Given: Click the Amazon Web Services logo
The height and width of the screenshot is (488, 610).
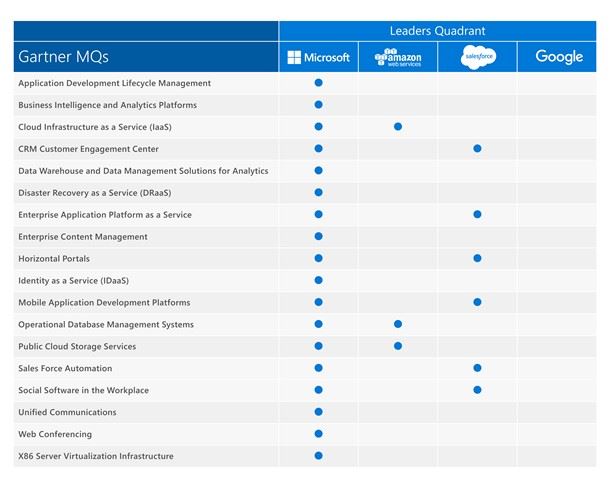Looking at the screenshot, I should coord(398,57).
